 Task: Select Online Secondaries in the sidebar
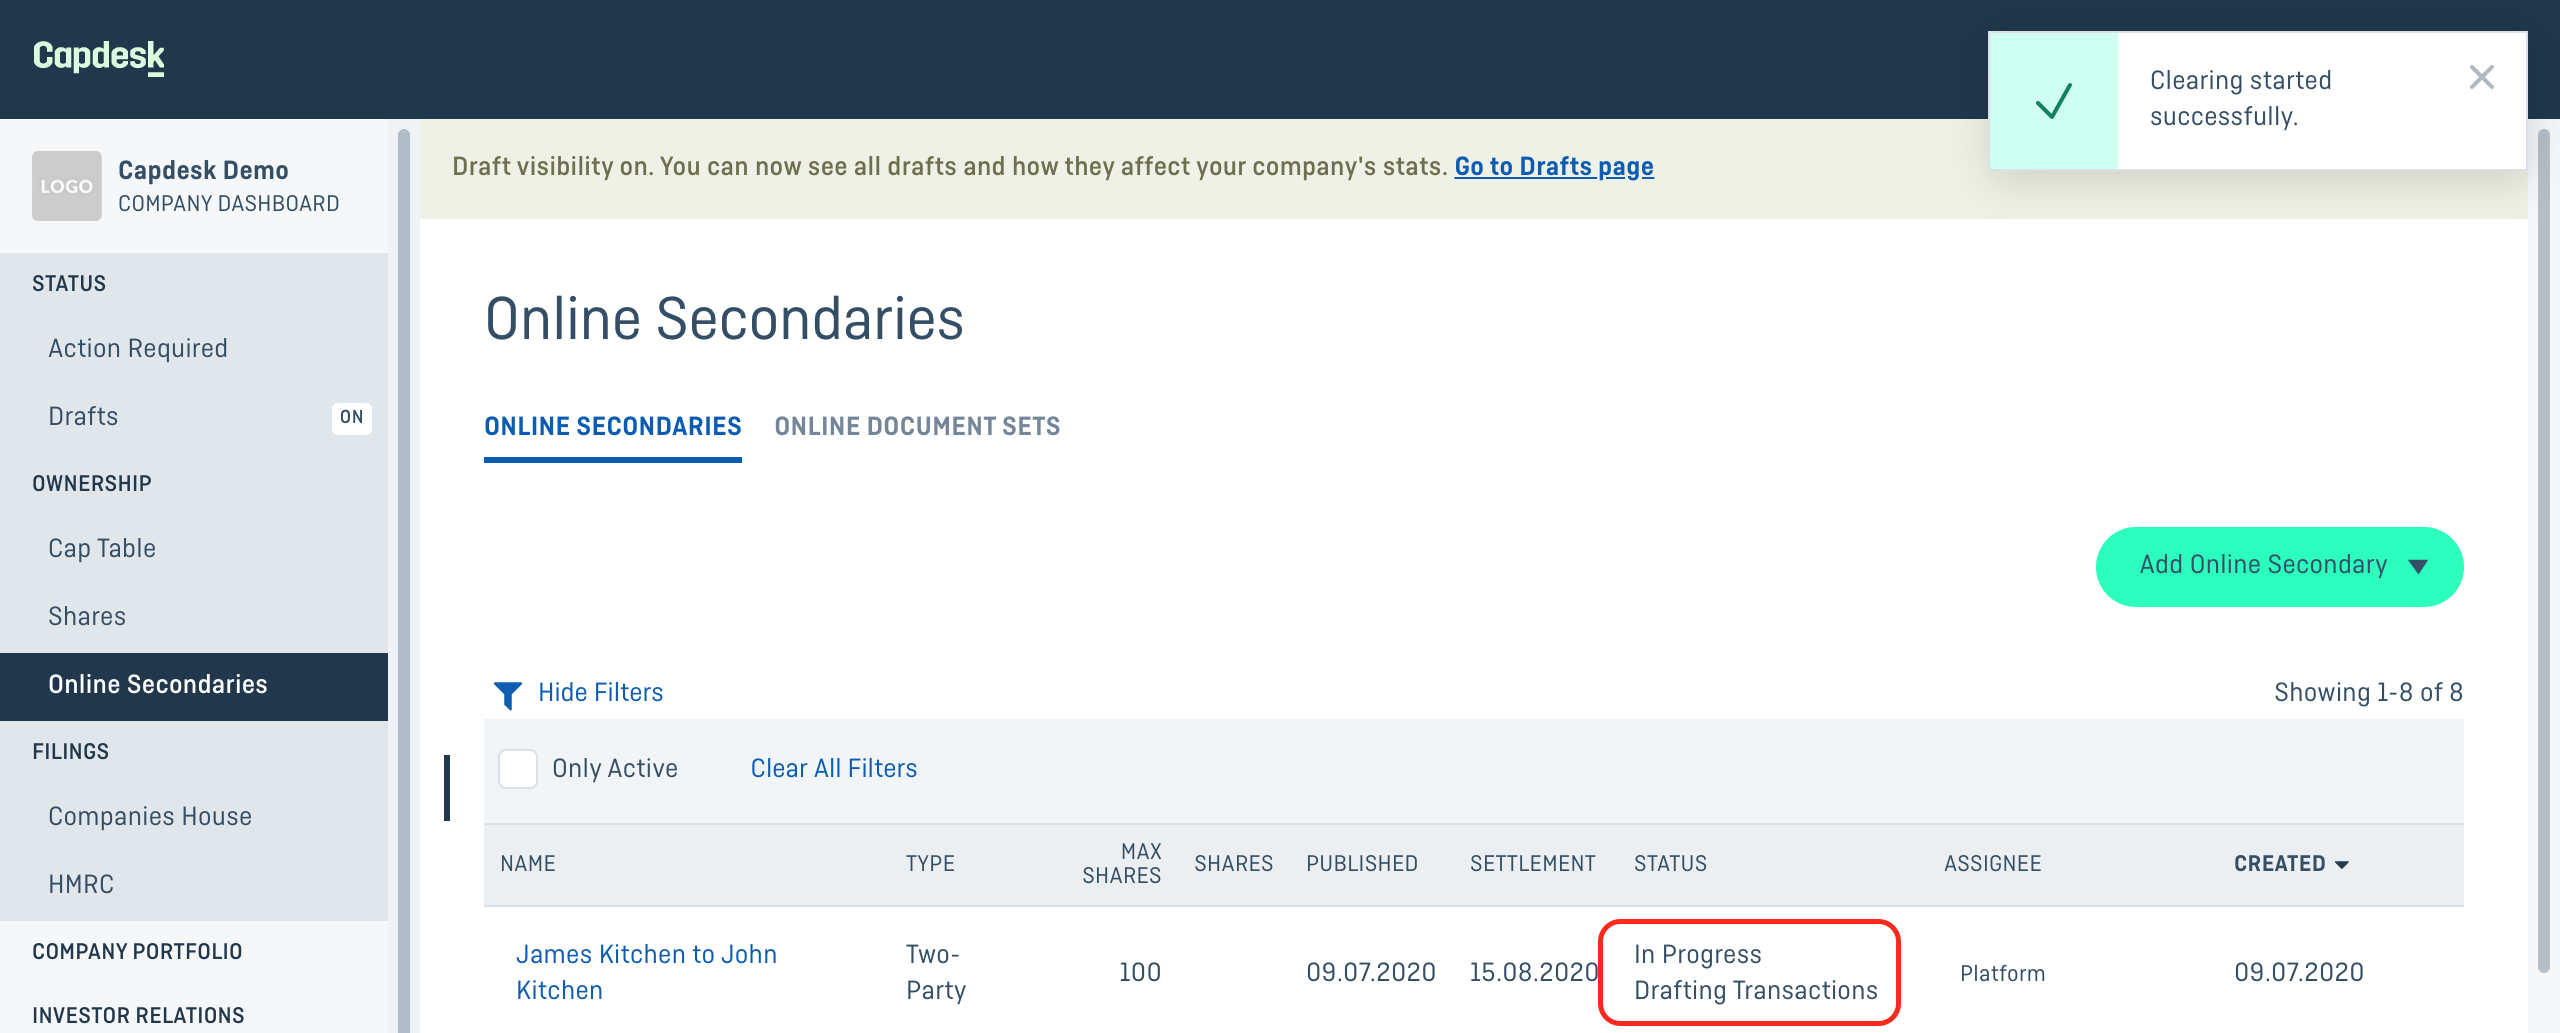pos(194,685)
